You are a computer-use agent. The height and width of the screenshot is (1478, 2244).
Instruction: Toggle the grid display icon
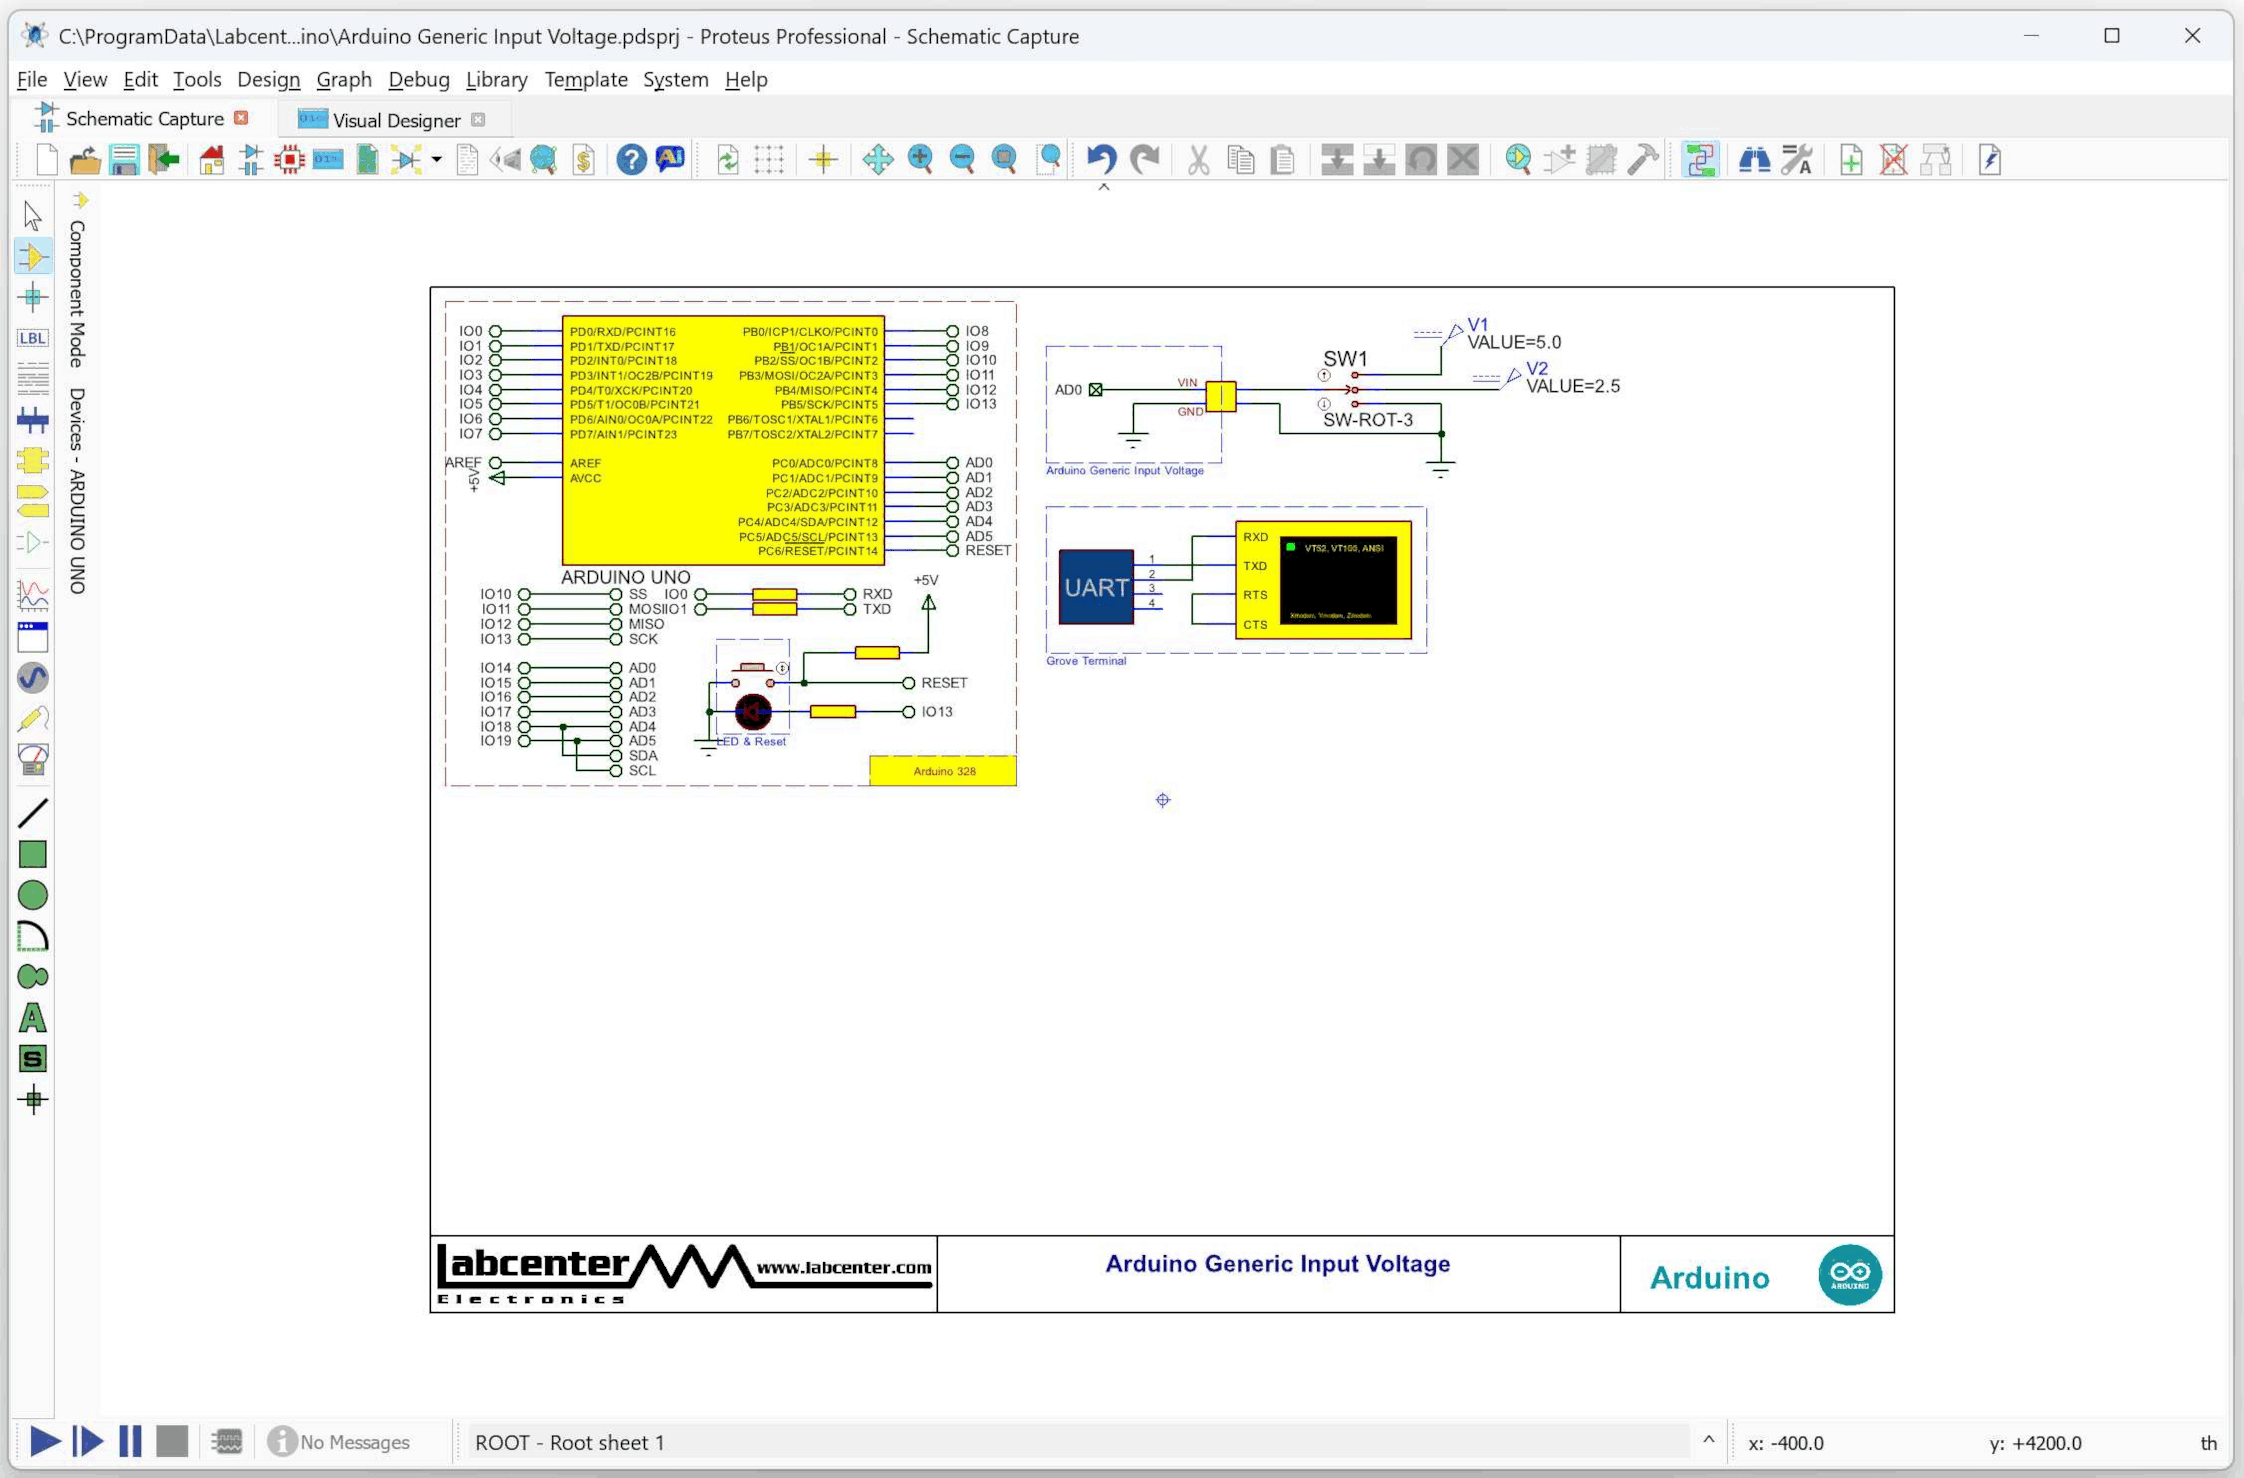click(x=769, y=159)
